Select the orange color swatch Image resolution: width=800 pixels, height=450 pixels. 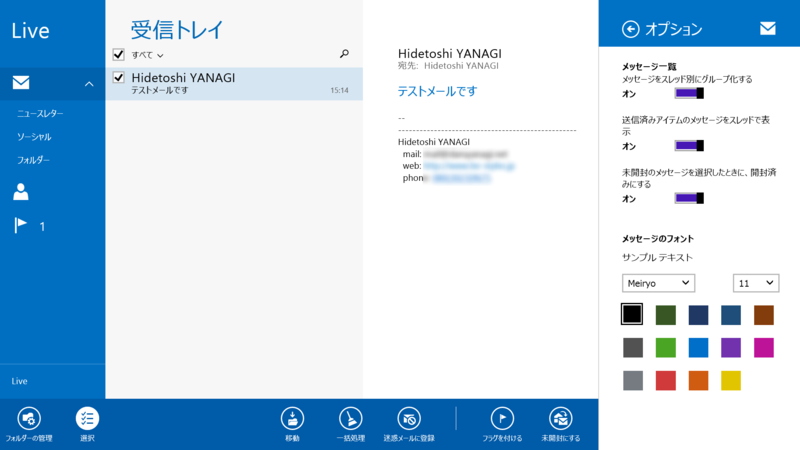(698, 381)
